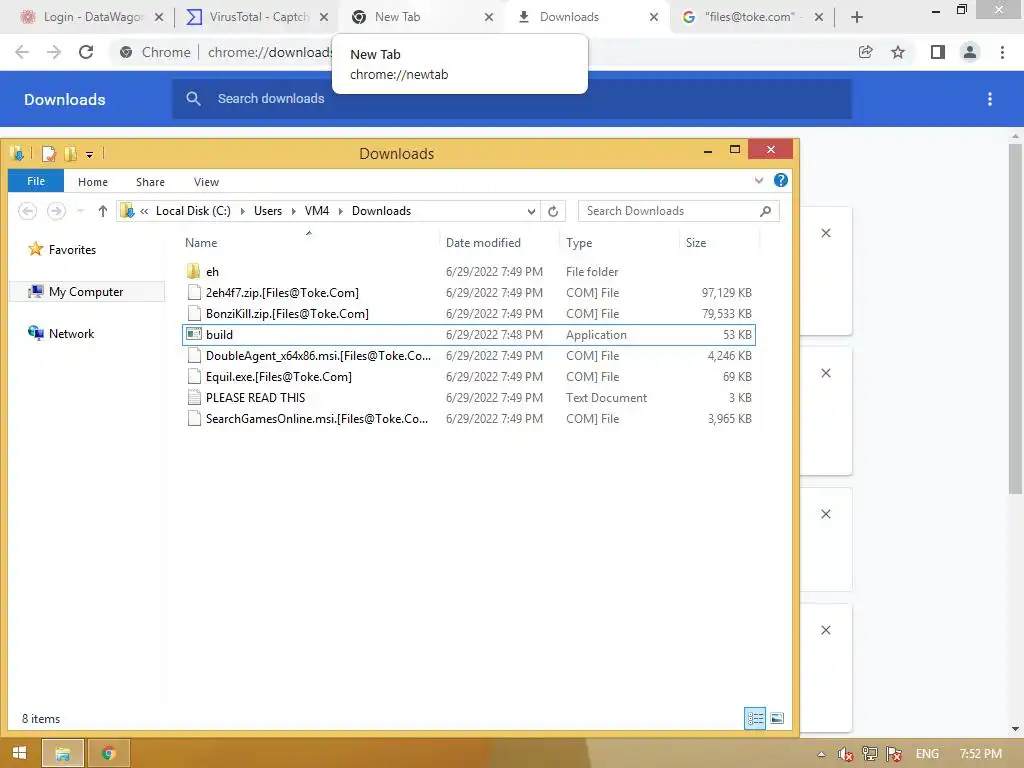The image size is (1024, 768).
Task: Open File Explorer from taskbar
Action: [63, 753]
